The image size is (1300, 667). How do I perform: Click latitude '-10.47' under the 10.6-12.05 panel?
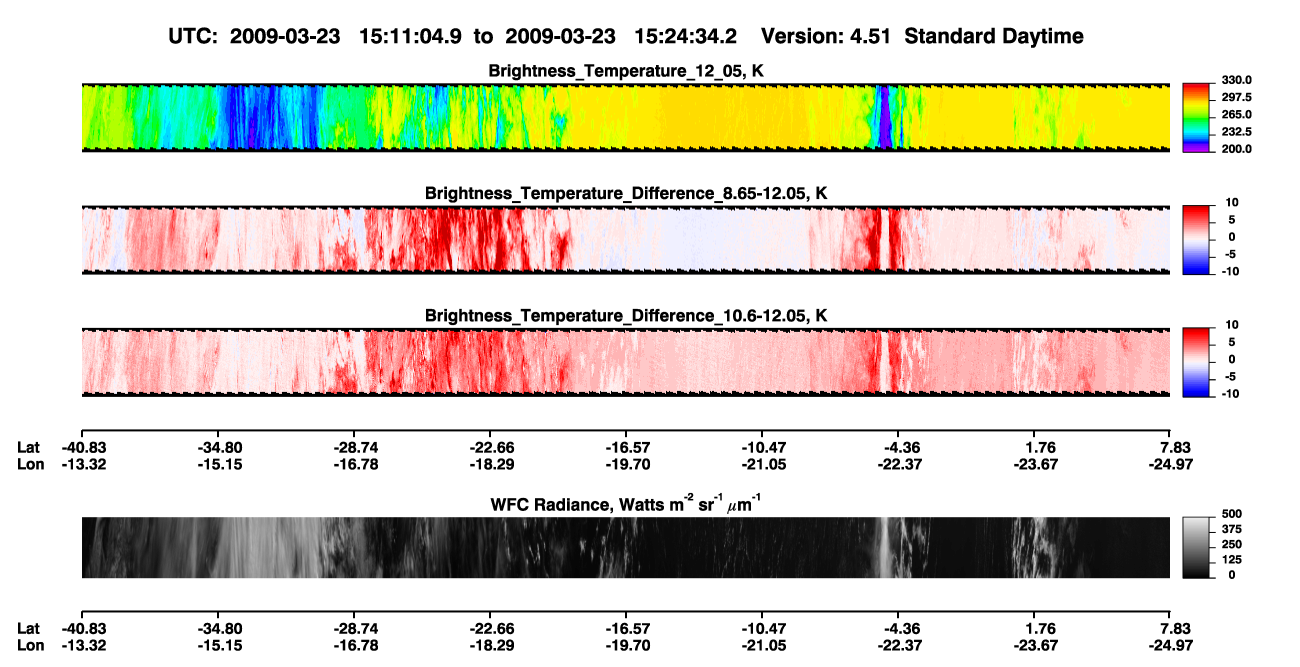[x=762, y=447]
